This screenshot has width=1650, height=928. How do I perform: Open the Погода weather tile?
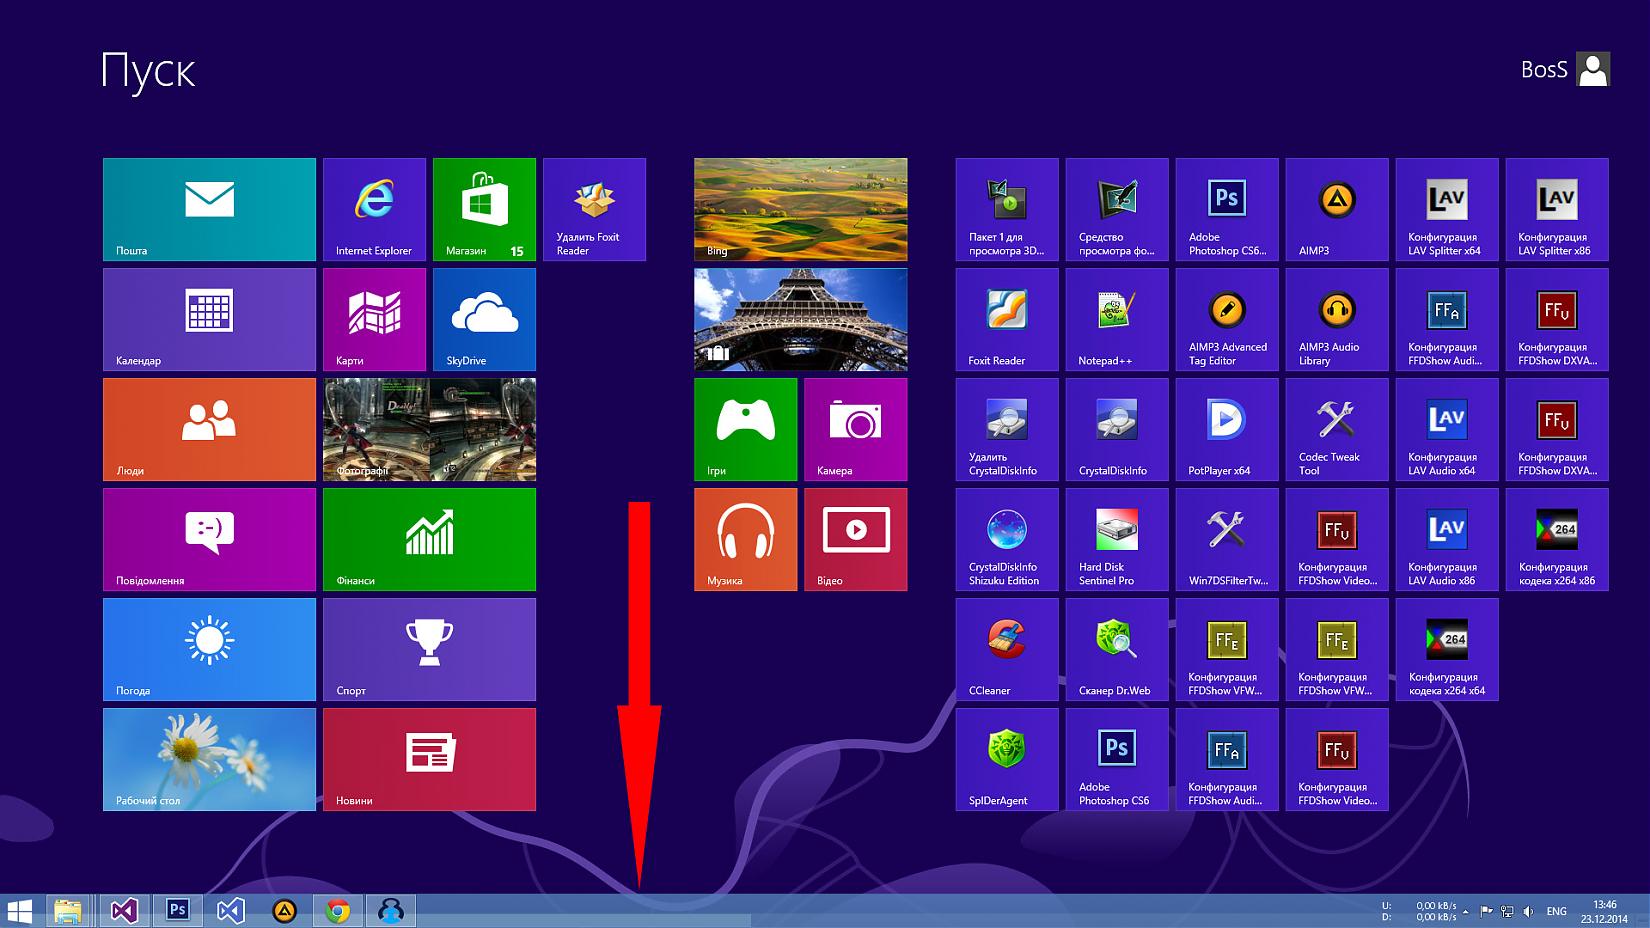209,649
